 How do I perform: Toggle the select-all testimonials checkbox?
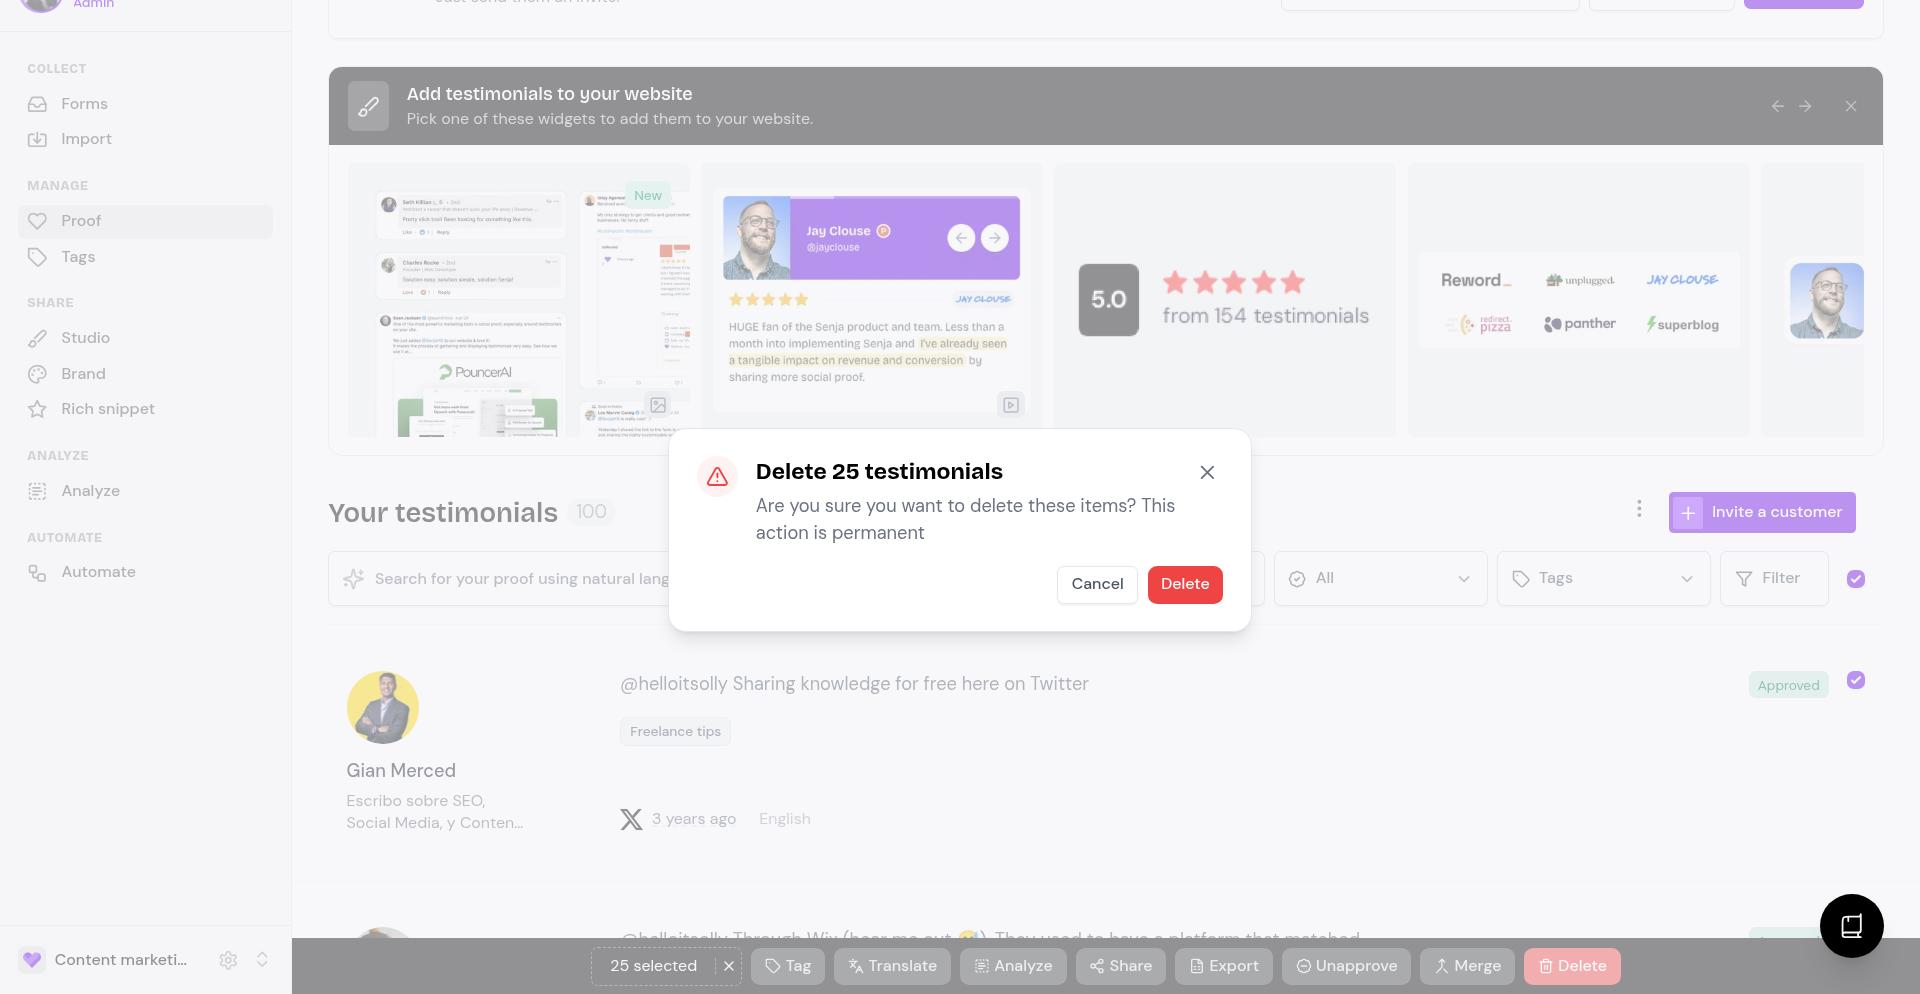pyautogui.click(x=1855, y=579)
